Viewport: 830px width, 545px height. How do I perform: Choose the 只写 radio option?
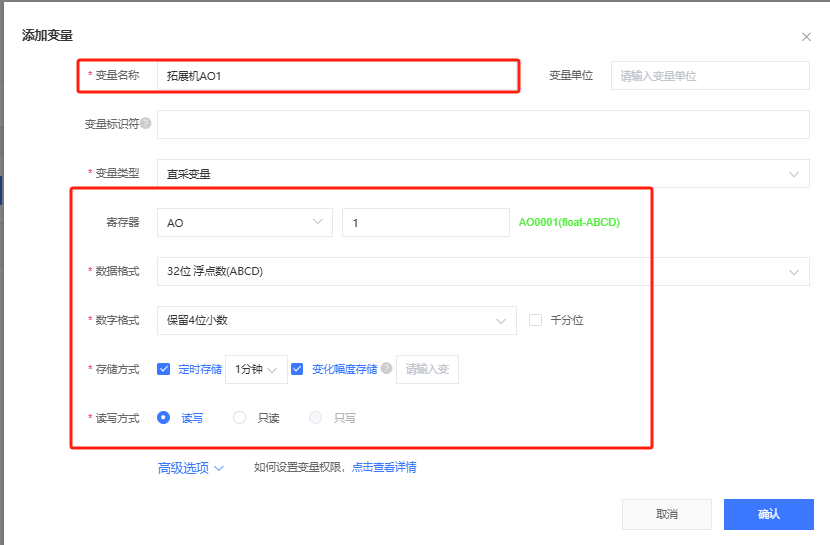pos(316,418)
